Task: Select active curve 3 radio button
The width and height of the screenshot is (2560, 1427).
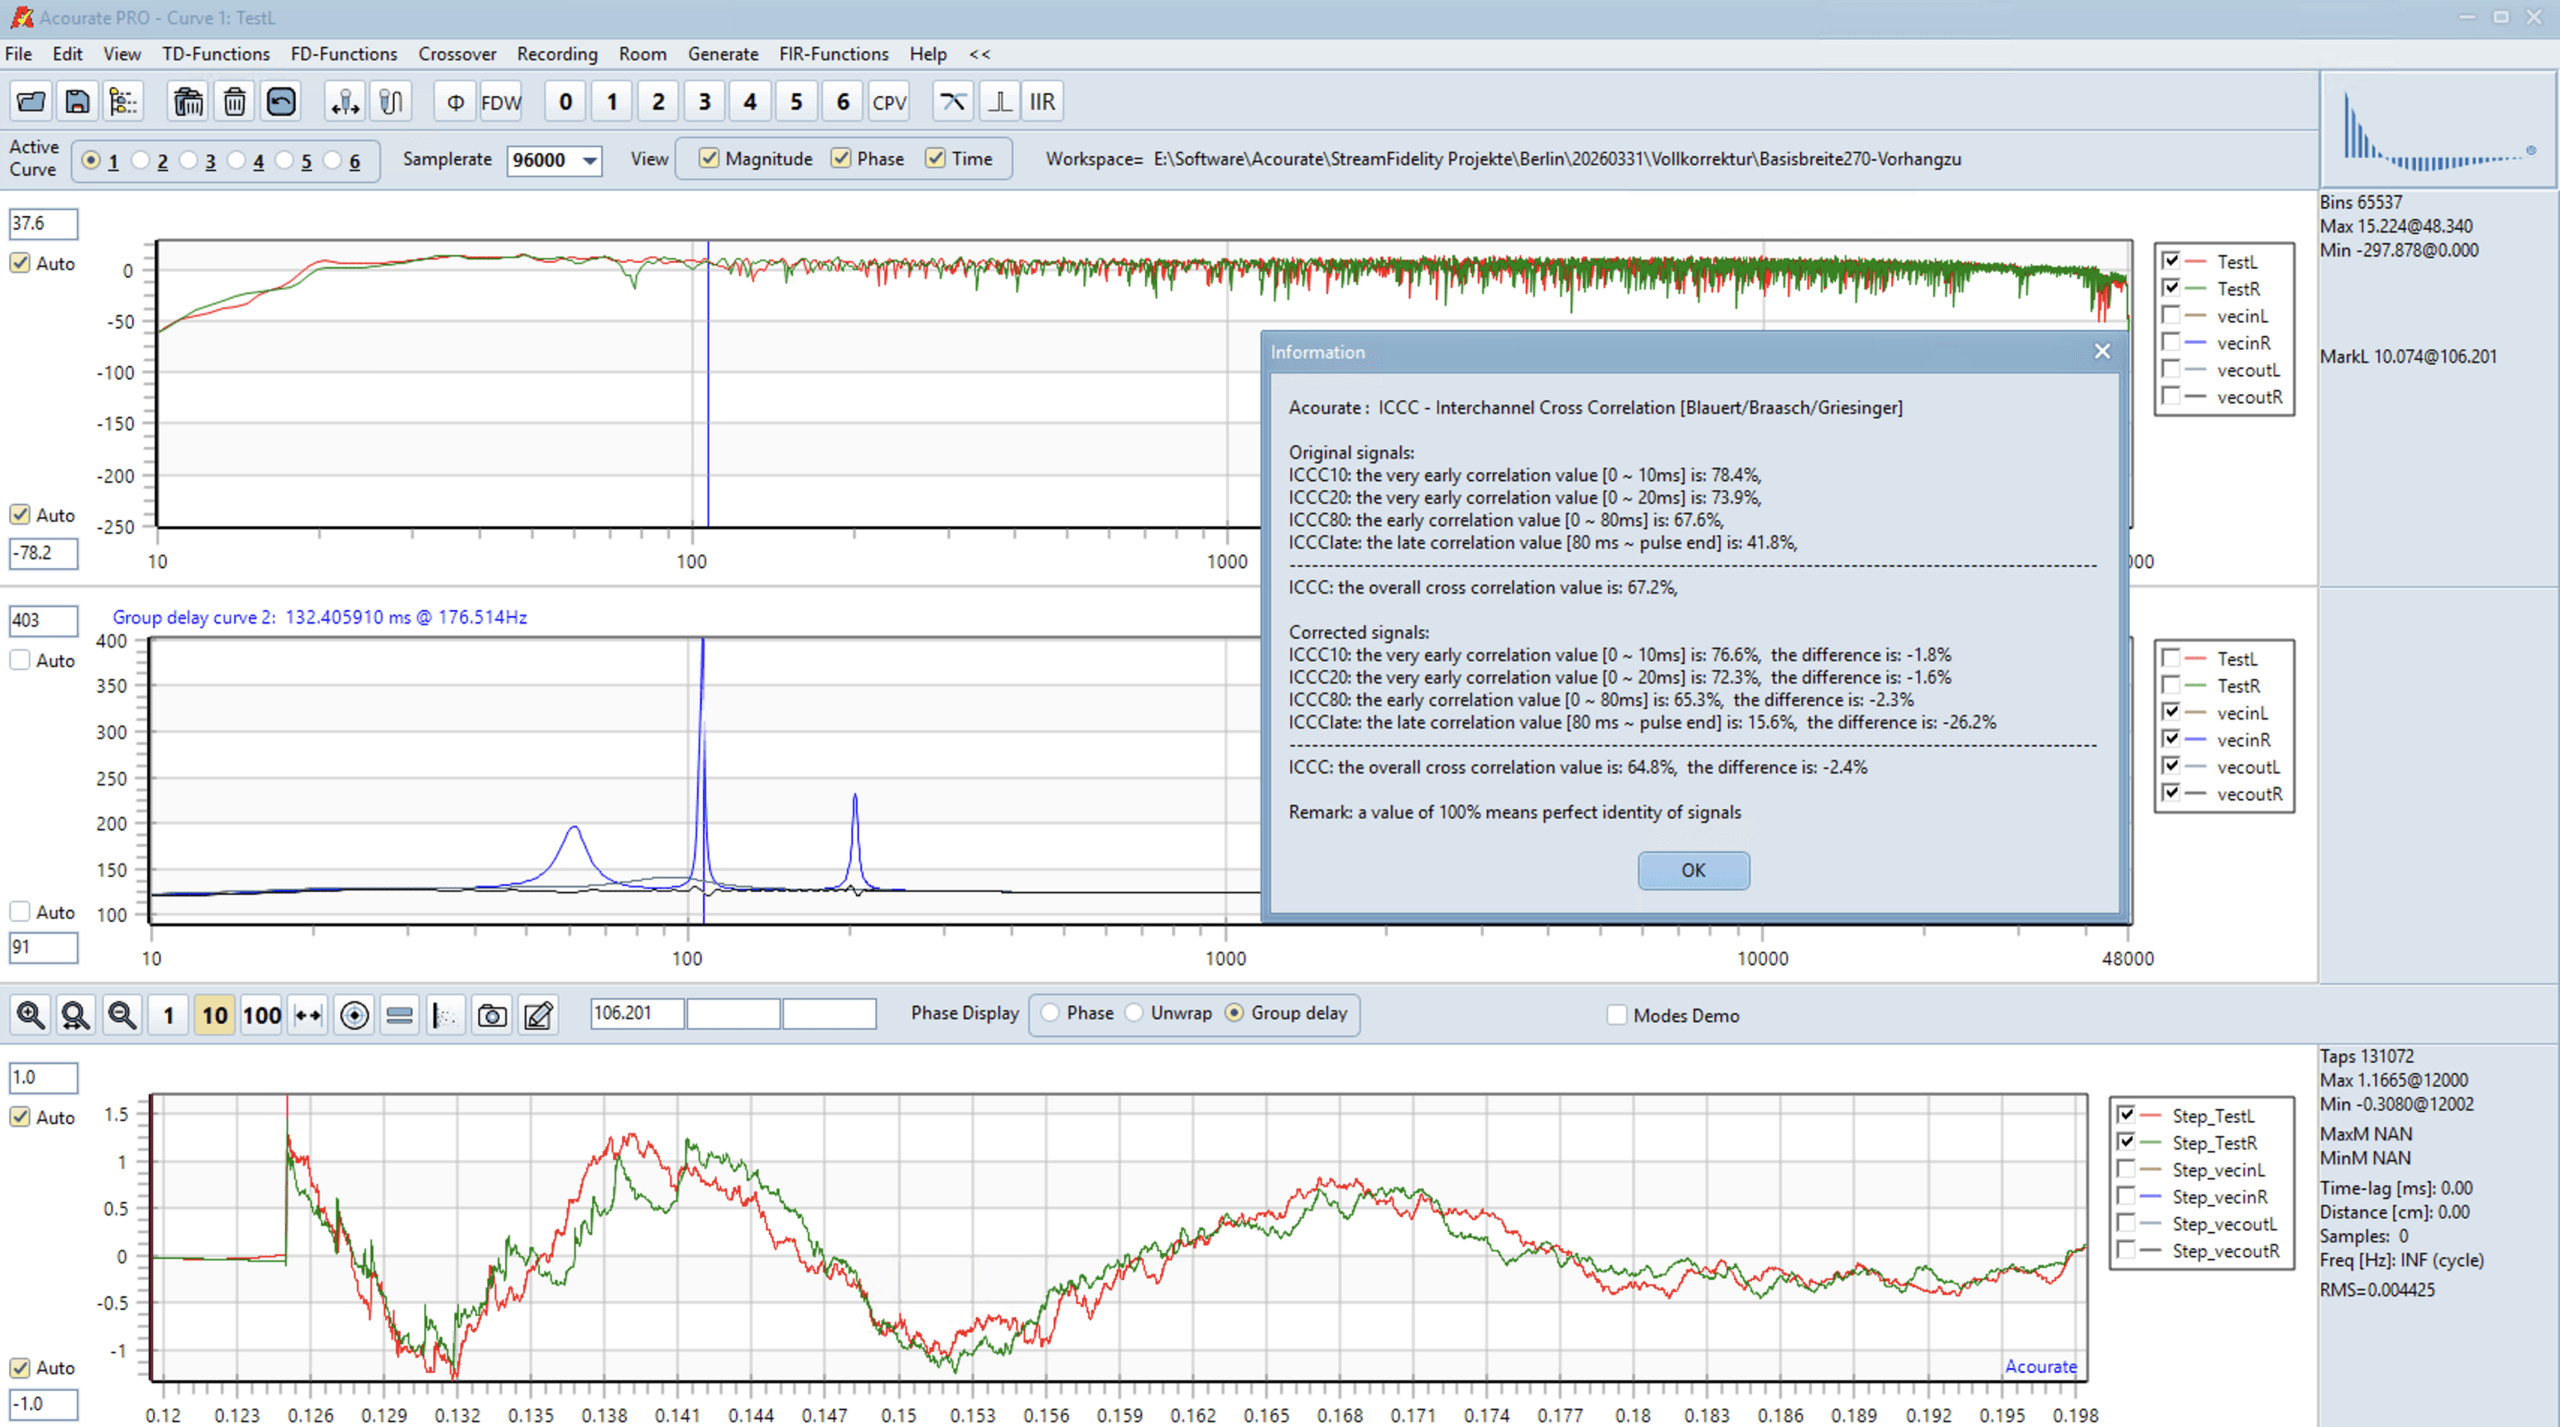Action: [x=188, y=160]
